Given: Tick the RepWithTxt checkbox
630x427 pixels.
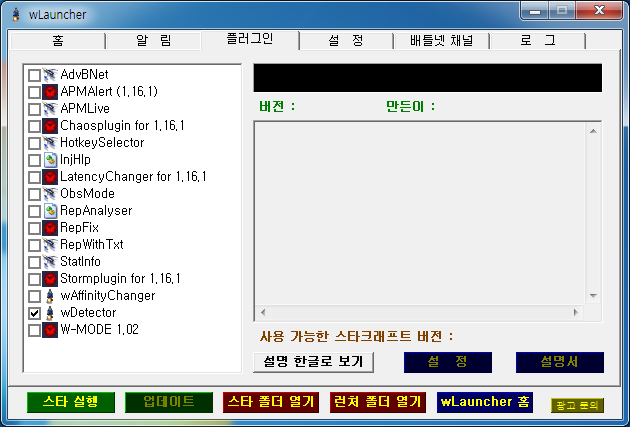Looking at the screenshot, I should pyautogui.click(x=34, y=245).
